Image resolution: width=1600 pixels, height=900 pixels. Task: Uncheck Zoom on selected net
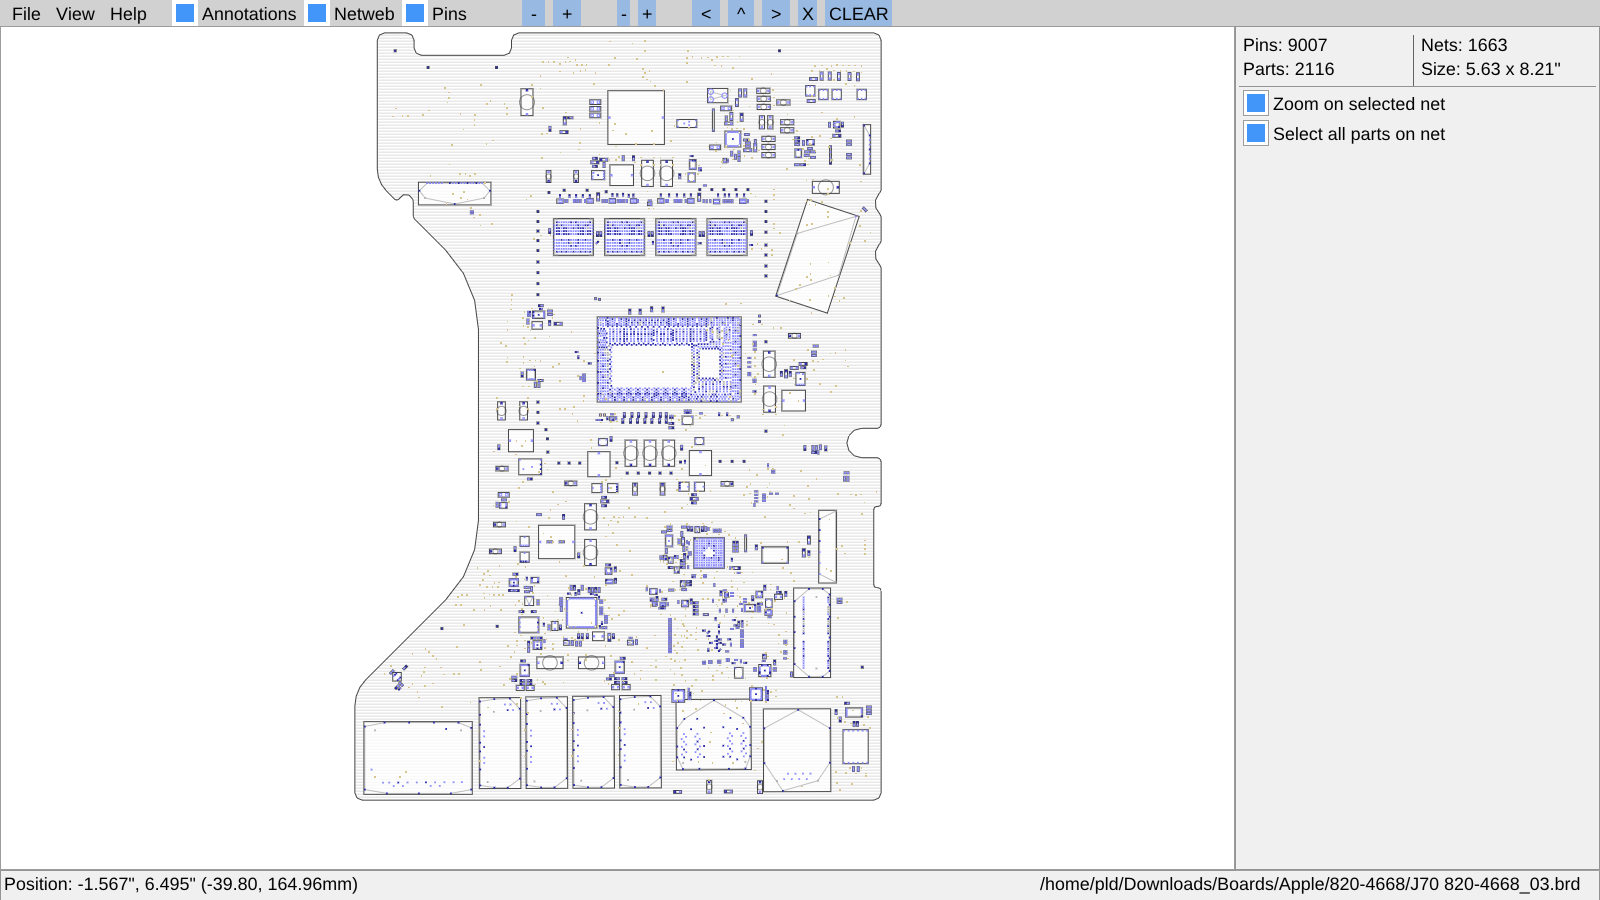(x=1256, y=104)
